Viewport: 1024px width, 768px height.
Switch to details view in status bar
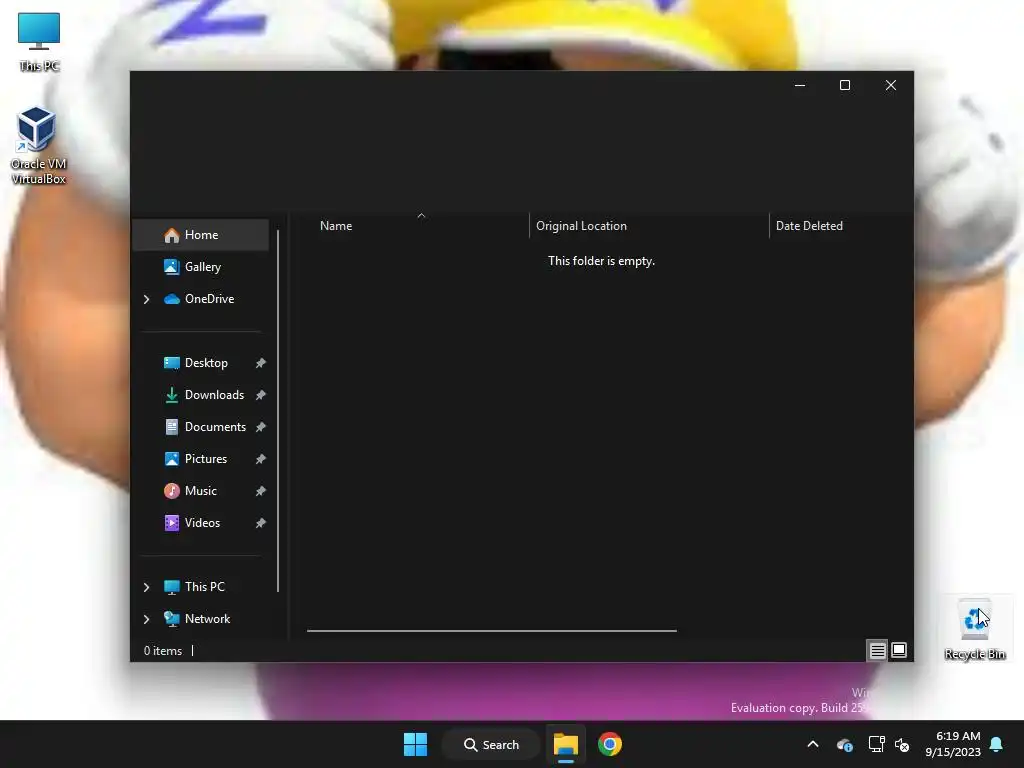point(877,650)
